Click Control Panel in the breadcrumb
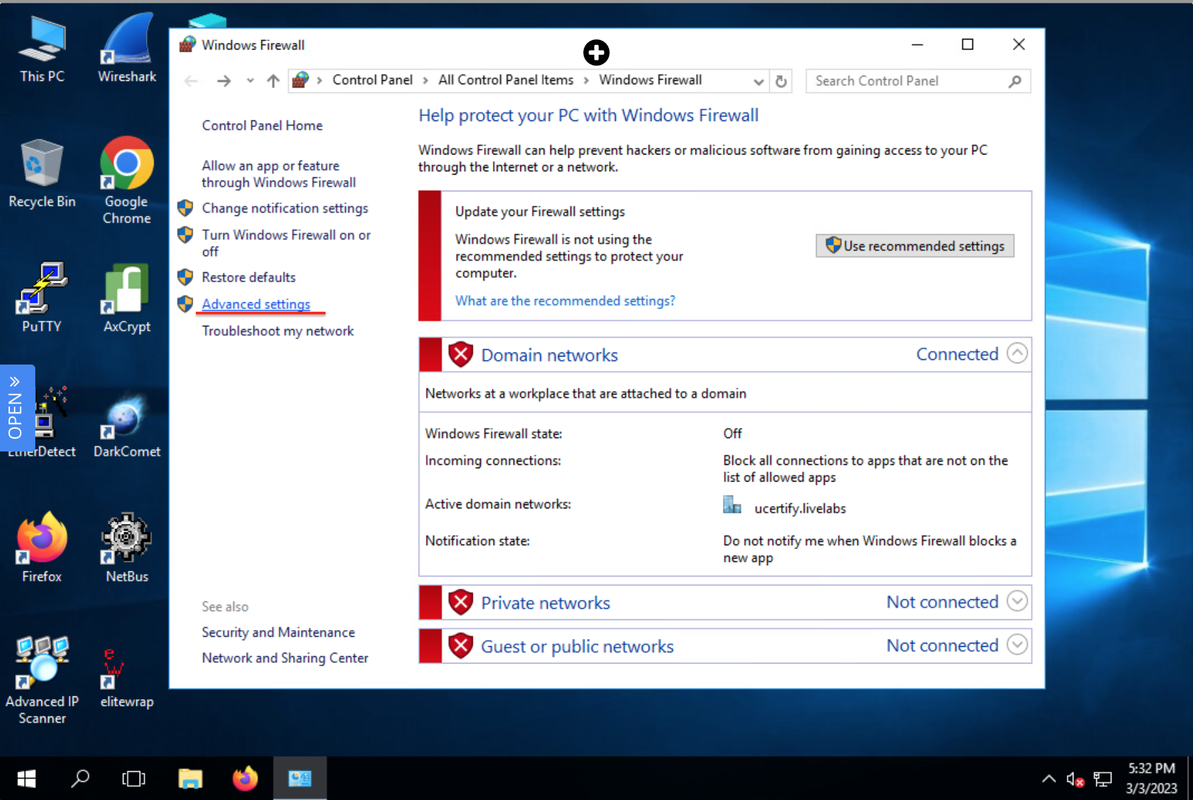Viewport: 1193px width, 800px height. point(372,80)
